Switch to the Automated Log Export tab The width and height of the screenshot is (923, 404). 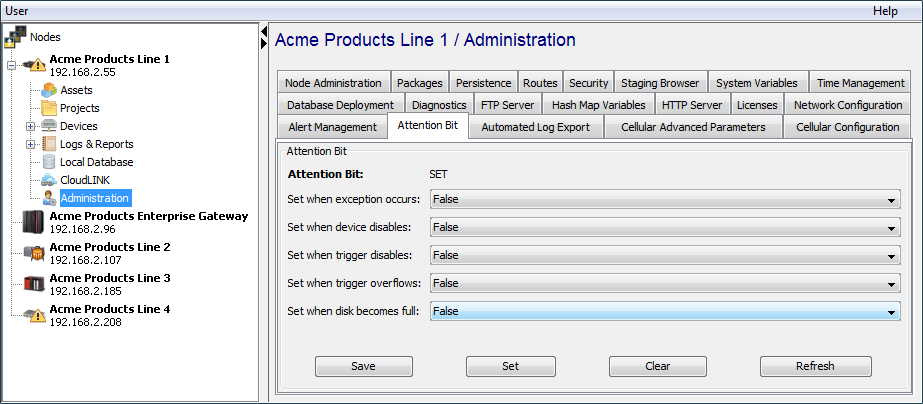pyautogui.click(x=536, y=127)
